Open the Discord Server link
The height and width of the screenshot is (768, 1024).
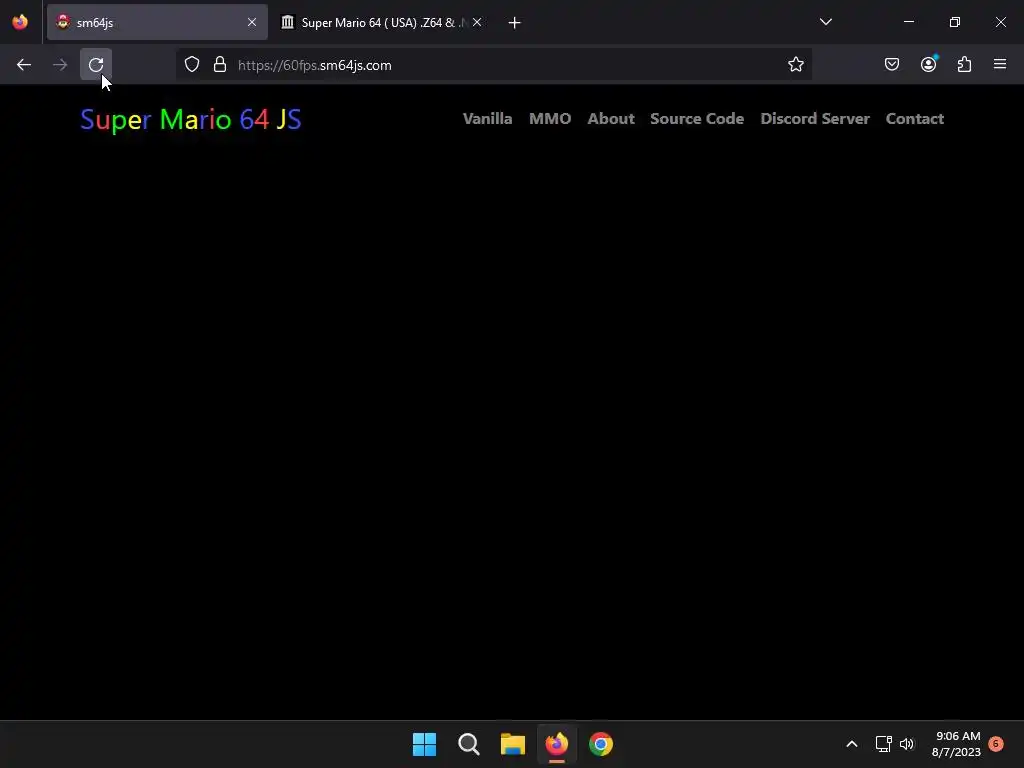pyautogui.click(x=815, y=119)
